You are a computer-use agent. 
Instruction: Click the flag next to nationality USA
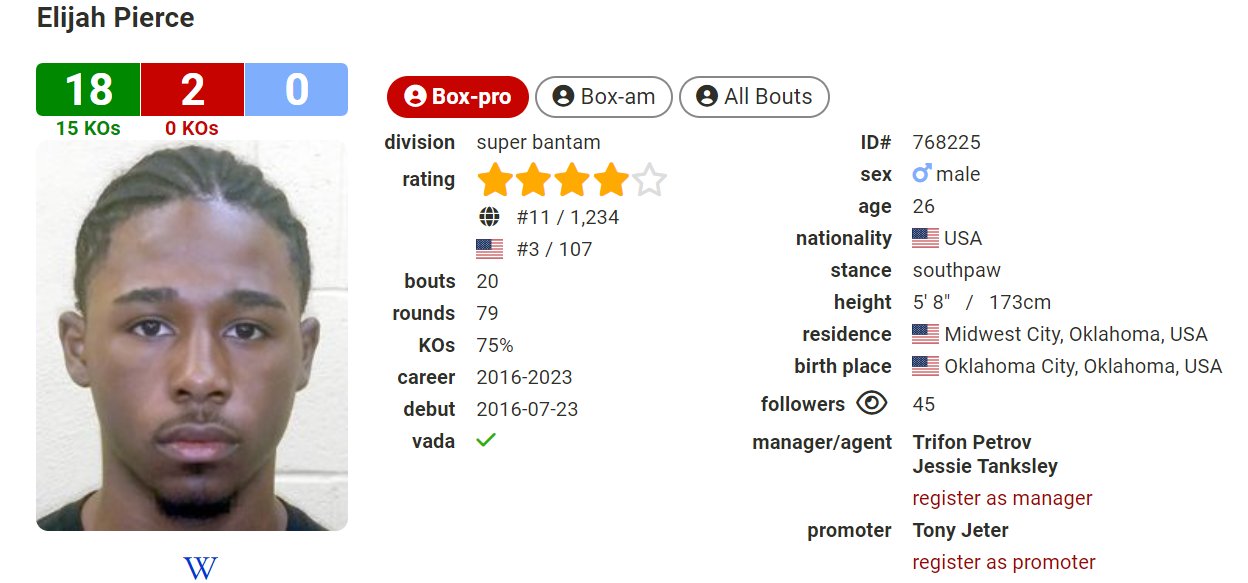[x=925, y=238]
